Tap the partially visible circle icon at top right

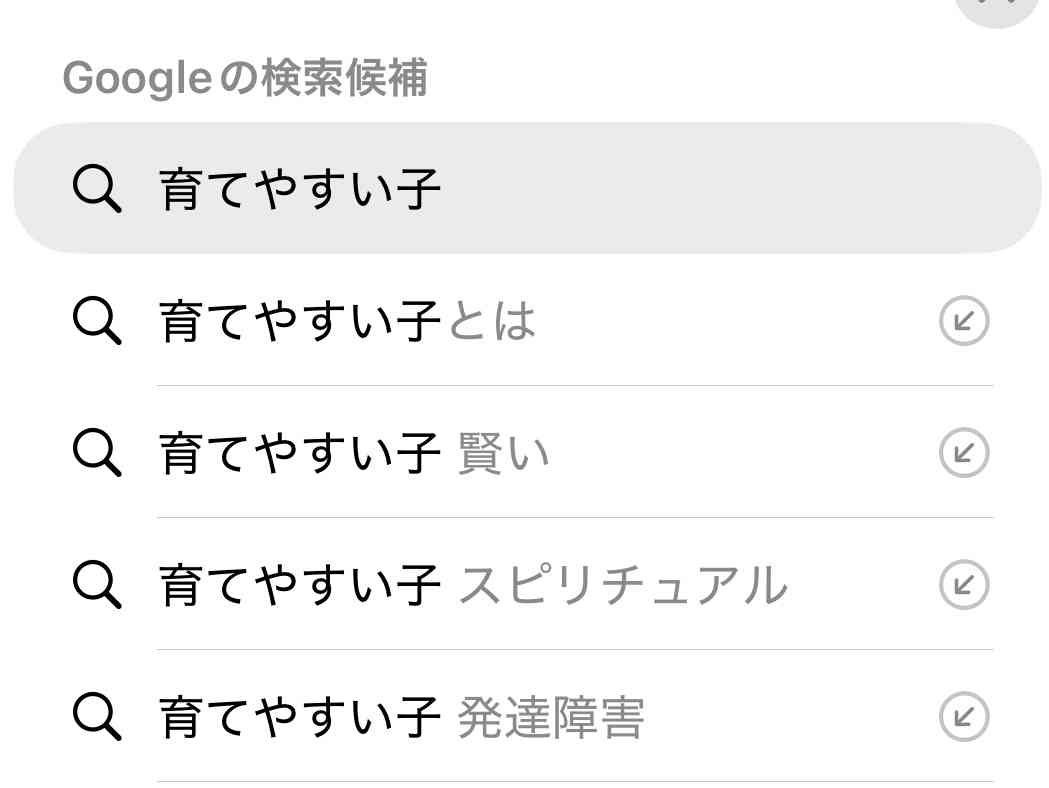click(998, 8)
